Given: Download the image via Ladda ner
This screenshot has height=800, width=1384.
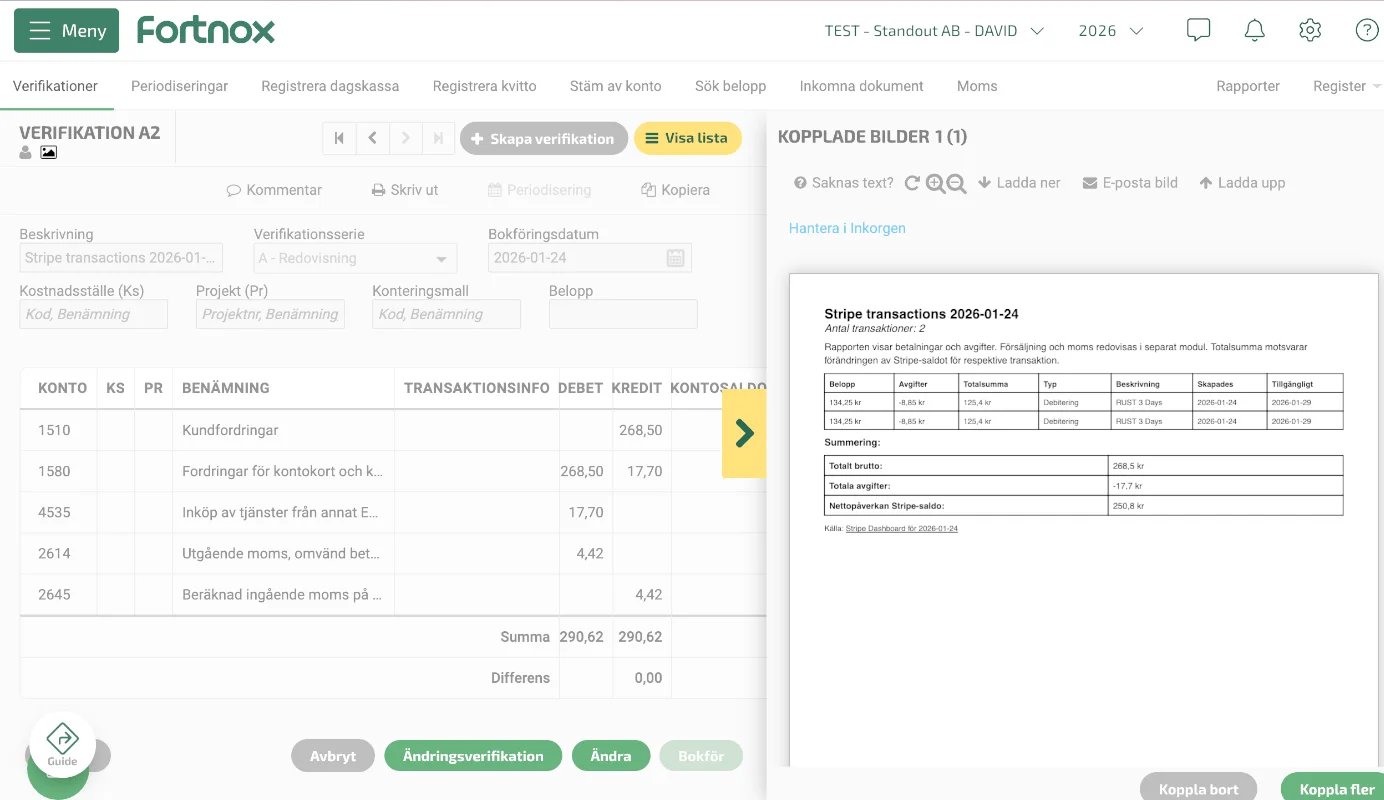Looking at the screenshot, I should (1019, 182).
